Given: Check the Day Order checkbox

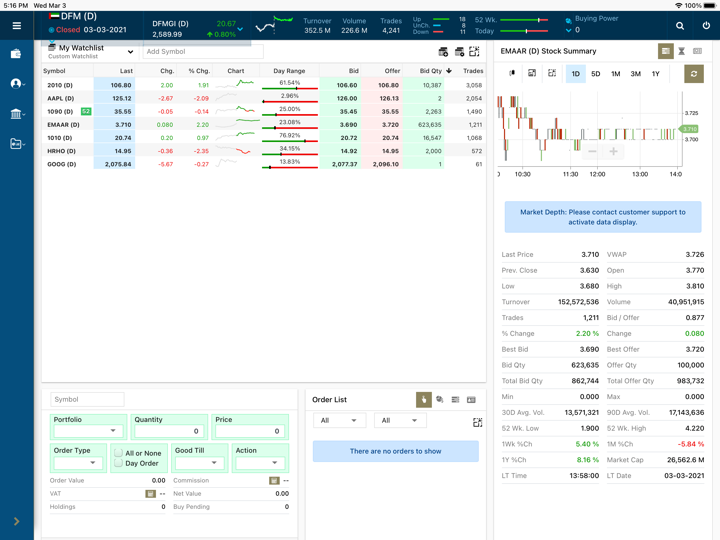Looking at the screenshot, I should point(119,463).
